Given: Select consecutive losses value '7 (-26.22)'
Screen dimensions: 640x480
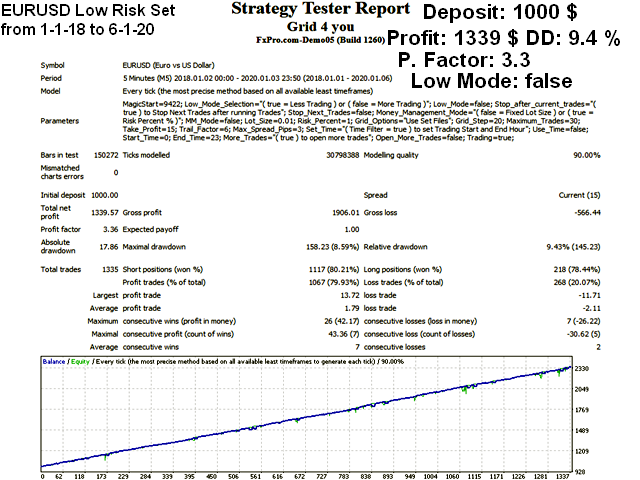Looking at the screenshot, I should [x=583, y=321].
